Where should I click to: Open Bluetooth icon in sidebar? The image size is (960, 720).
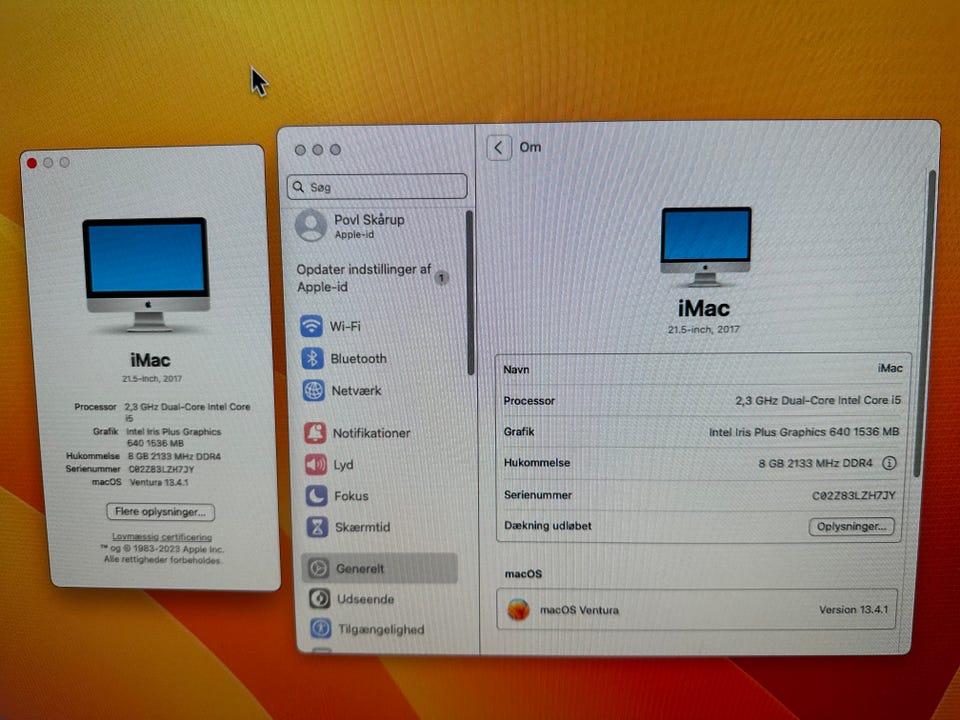point(312,358)
